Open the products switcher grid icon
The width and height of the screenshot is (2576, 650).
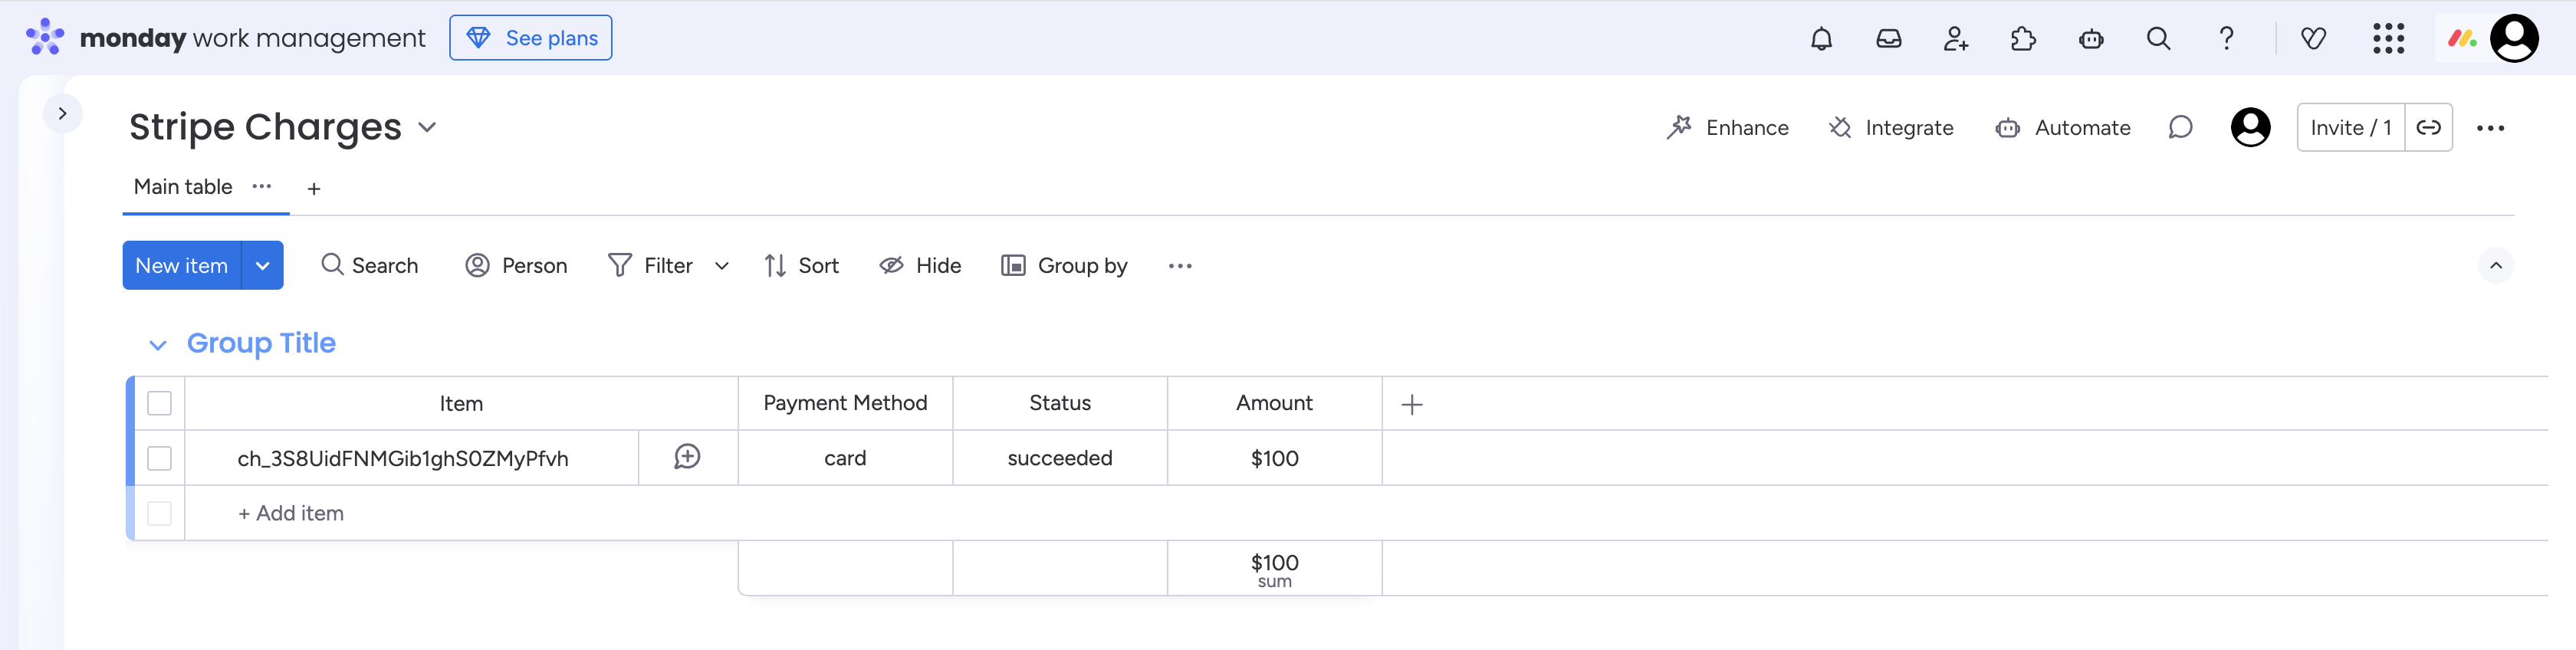[x=2388, y=39]
